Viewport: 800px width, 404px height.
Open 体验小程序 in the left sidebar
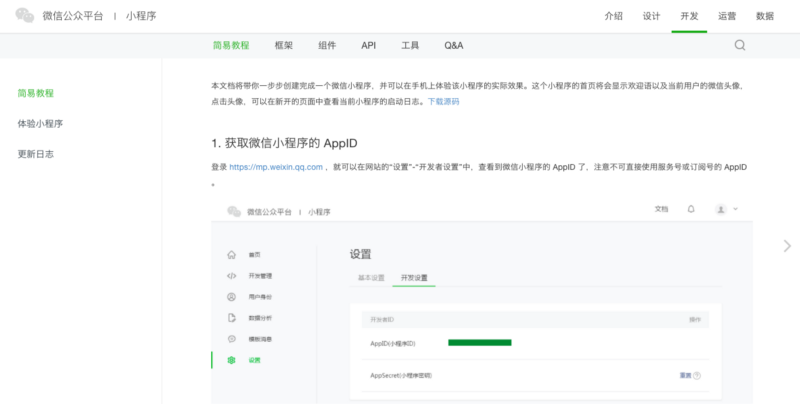(x=40, y=123)
